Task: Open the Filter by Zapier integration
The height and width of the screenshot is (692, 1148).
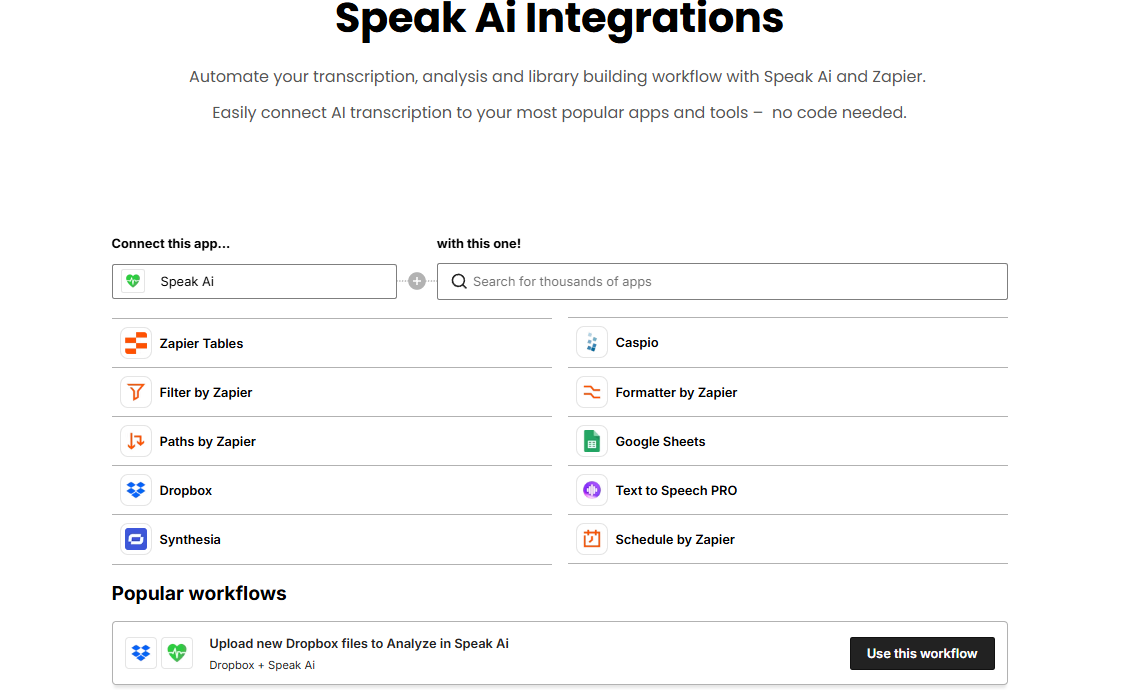Action: 206,392
